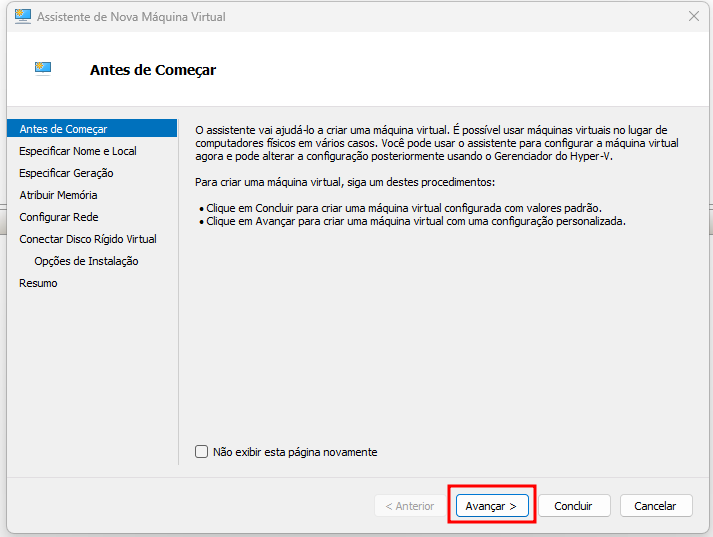Viewport: 713px width, 537px height.
Task: Click Concluir to finish the wizard
Action: (x=574, y=506)
